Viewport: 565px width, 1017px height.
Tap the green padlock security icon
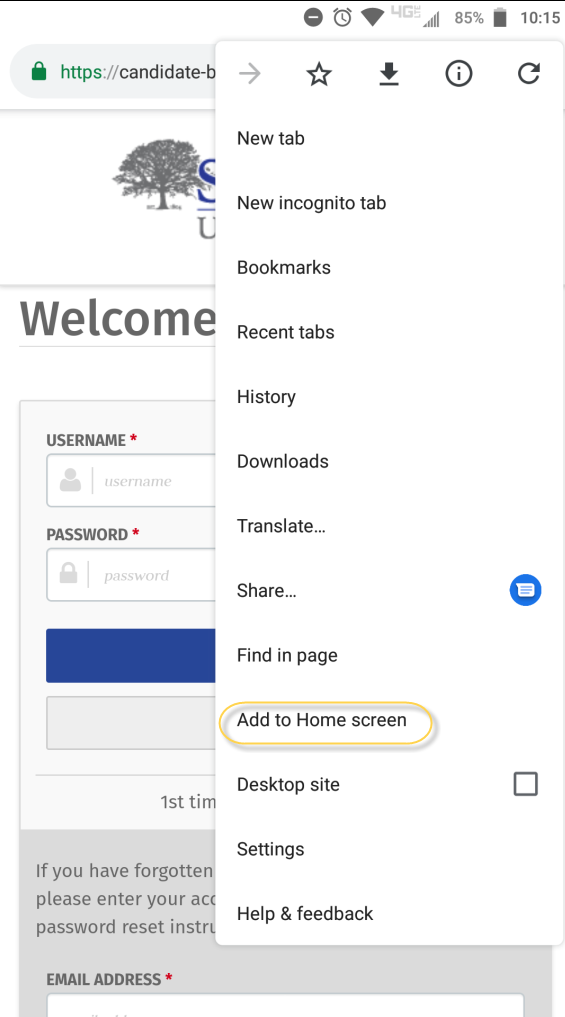[x=39, y=71]
